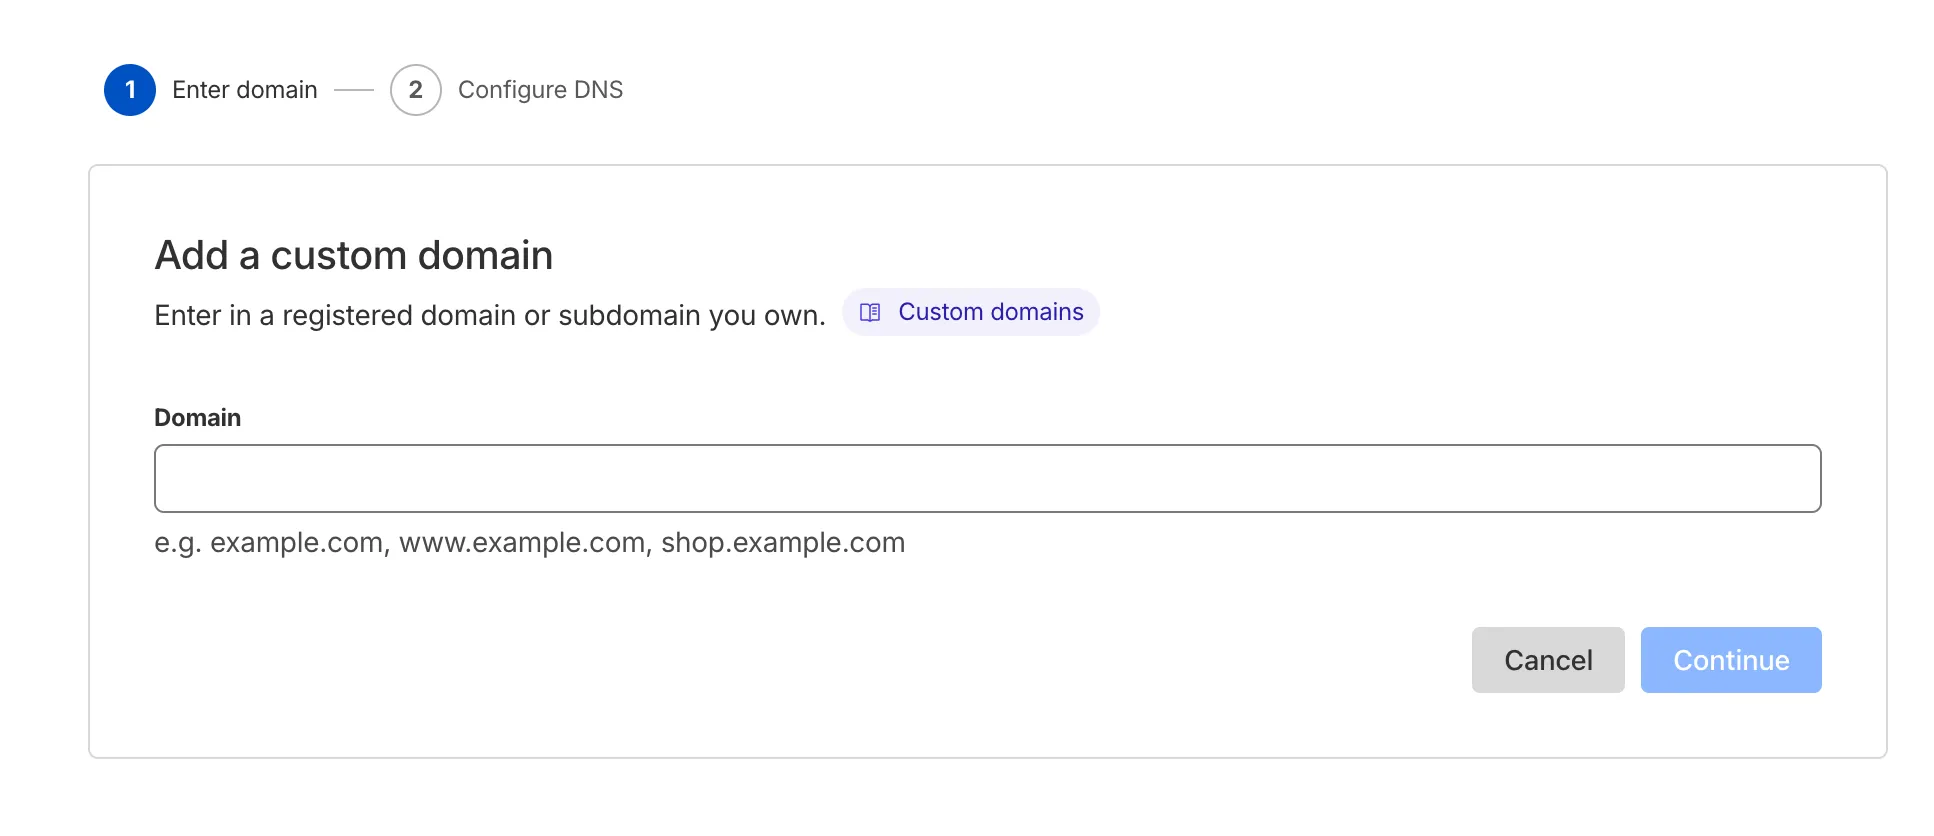The image size is (1934, 836).
Task: Click shop.example.com in the hint text
Action: 783,543
